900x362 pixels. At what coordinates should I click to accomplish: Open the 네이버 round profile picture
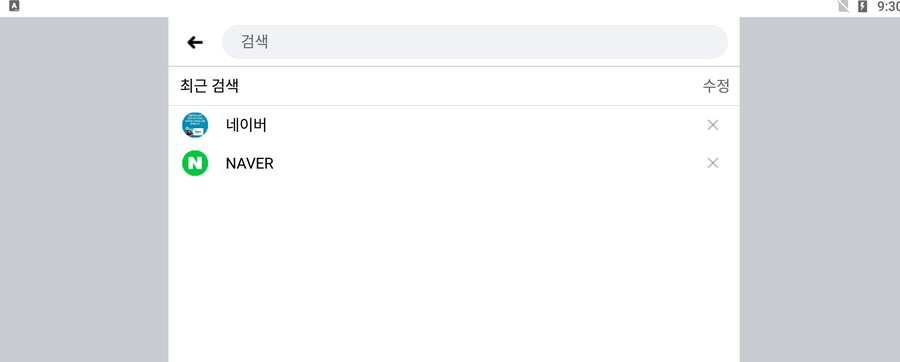[195, 125]
